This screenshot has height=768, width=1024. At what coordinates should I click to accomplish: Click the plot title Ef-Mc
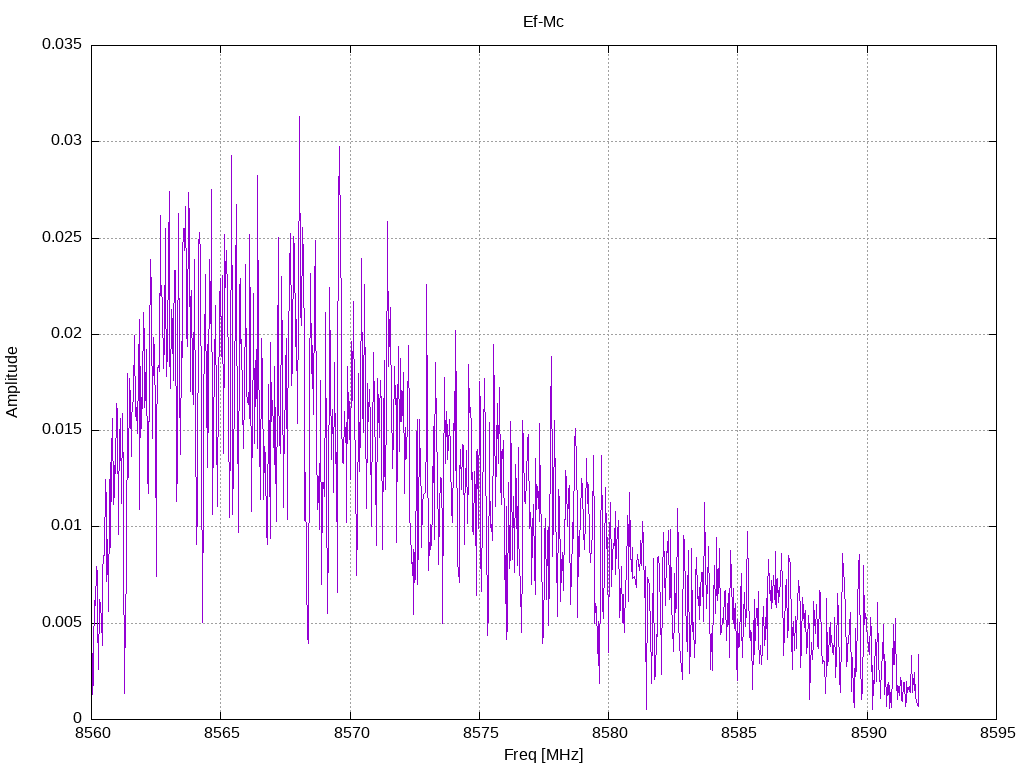click(x=543, y=22)
